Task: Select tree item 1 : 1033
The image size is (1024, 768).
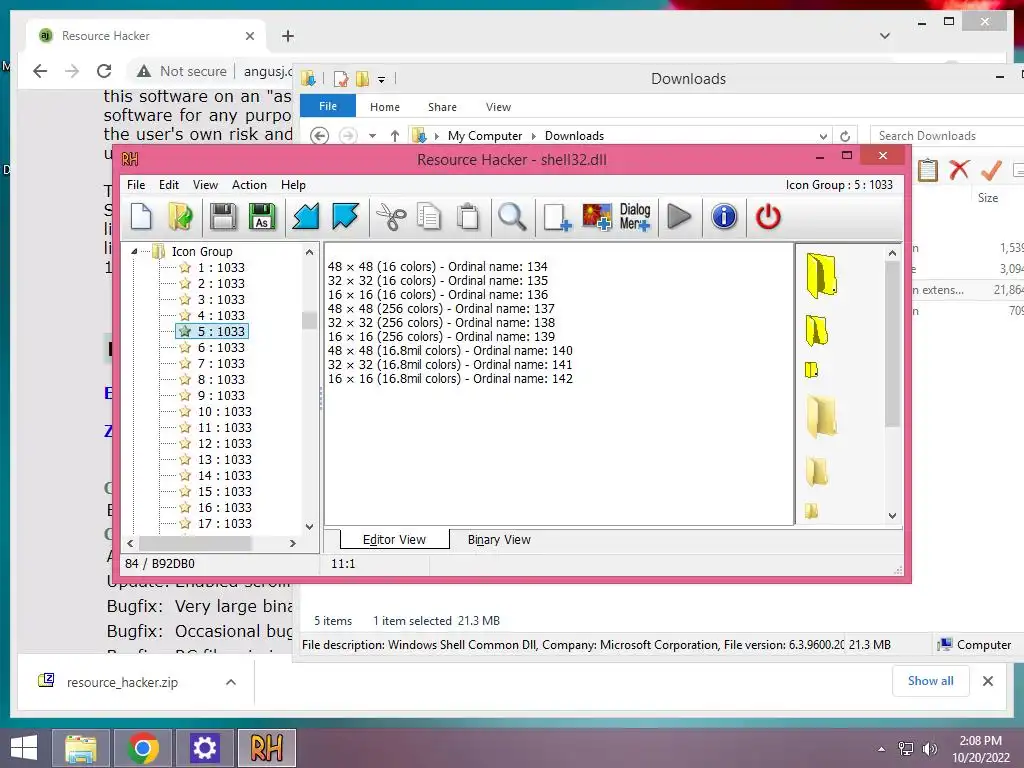Action: tap(221, 268)
